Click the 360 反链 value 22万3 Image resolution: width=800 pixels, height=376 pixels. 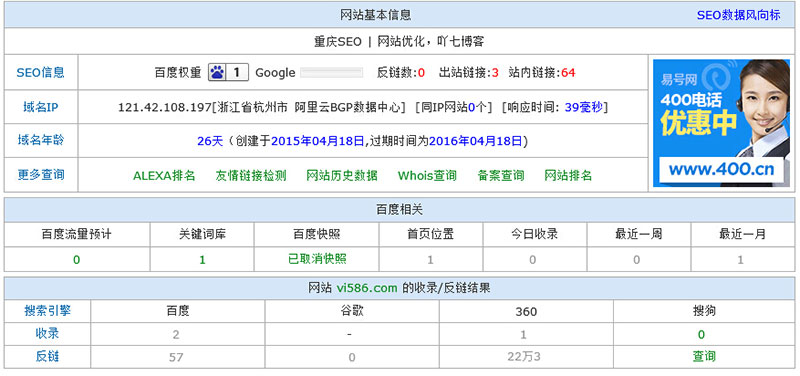pyautogui.click(x=524, y=357)
